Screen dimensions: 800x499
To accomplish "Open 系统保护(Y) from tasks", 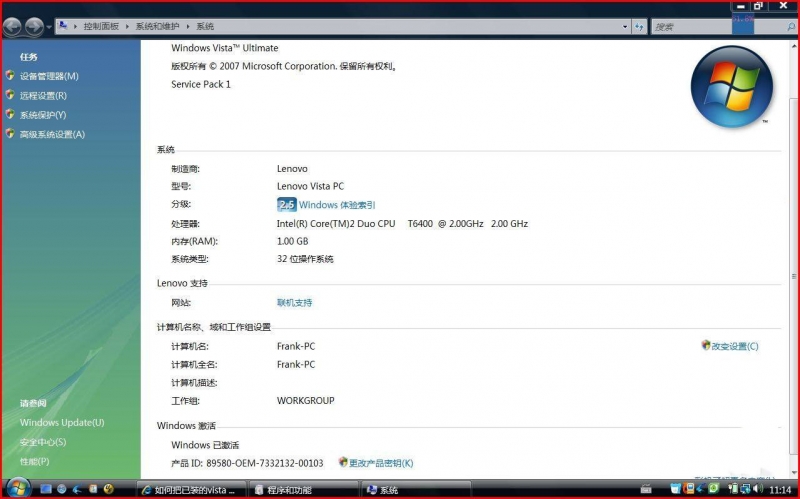I will pyautogui.click(x=43, y=115).
